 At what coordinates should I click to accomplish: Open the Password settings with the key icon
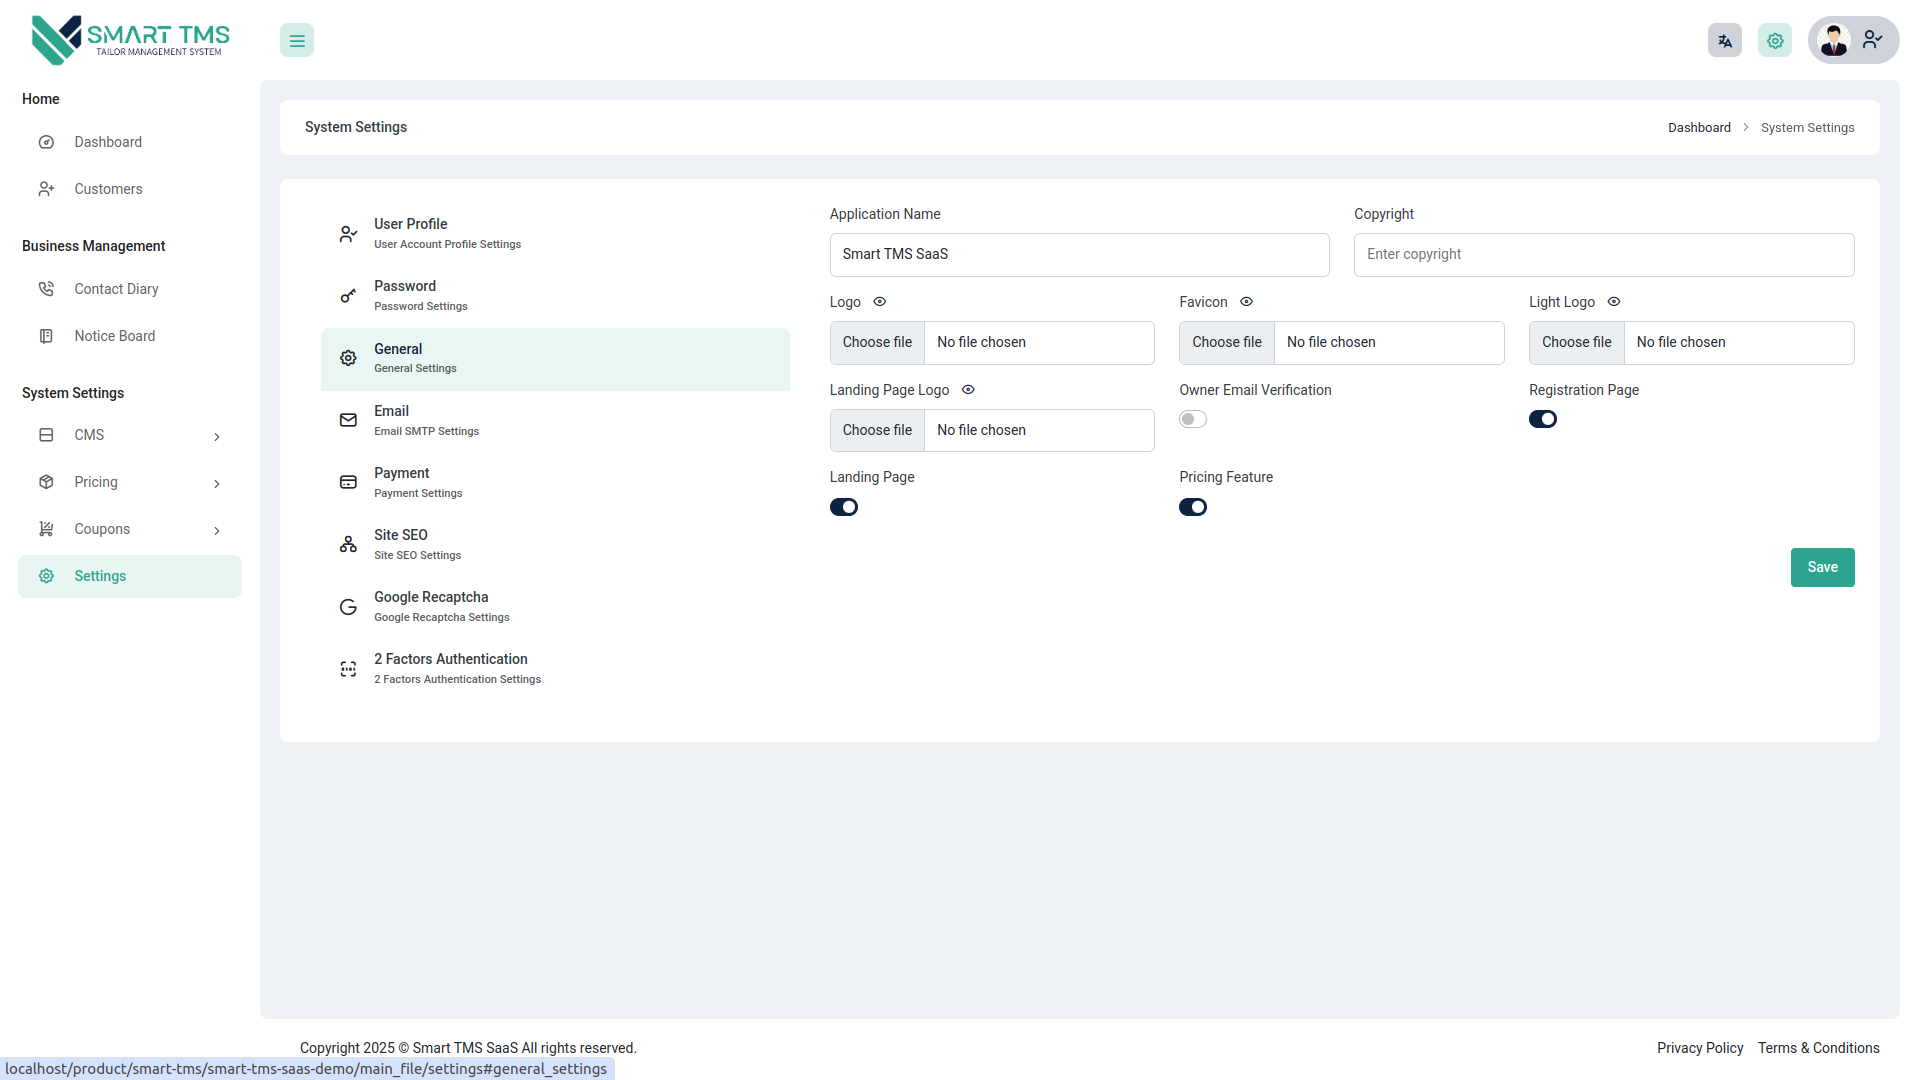click(347, 295)
